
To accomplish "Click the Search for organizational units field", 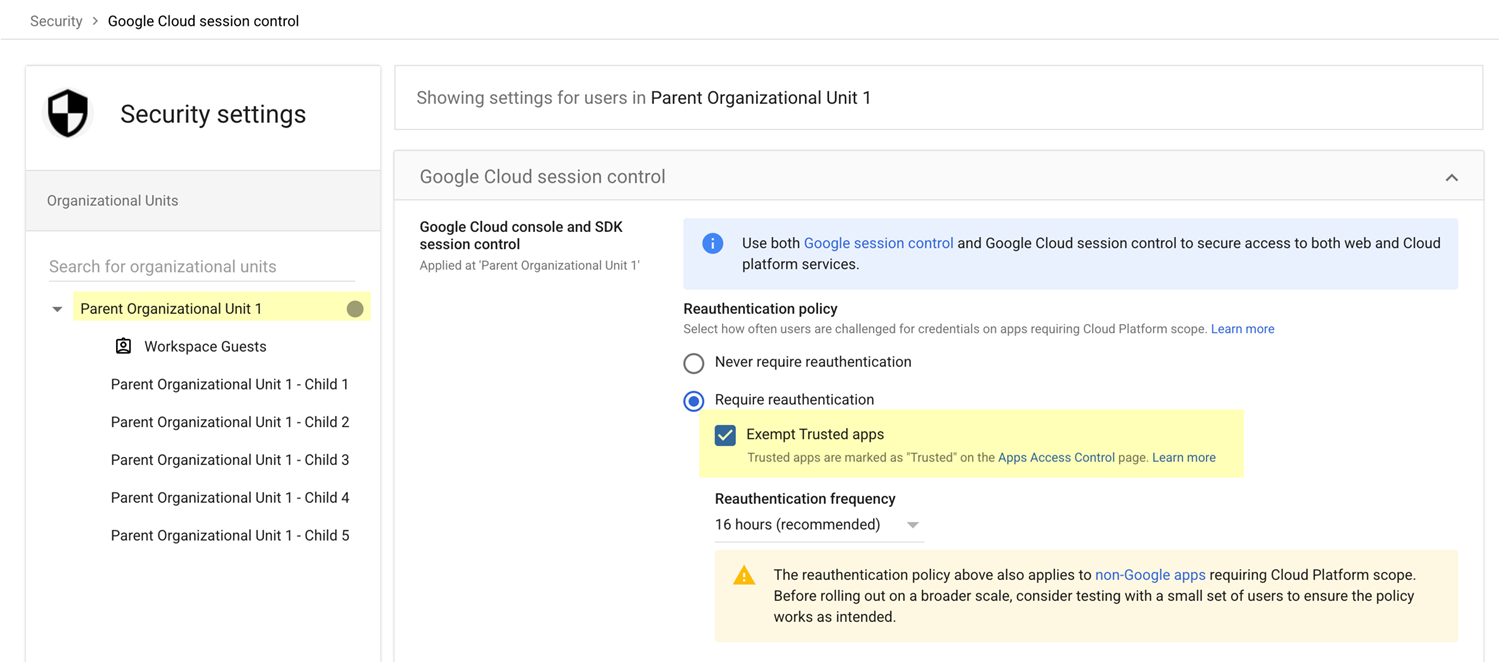I will (202, 267).
